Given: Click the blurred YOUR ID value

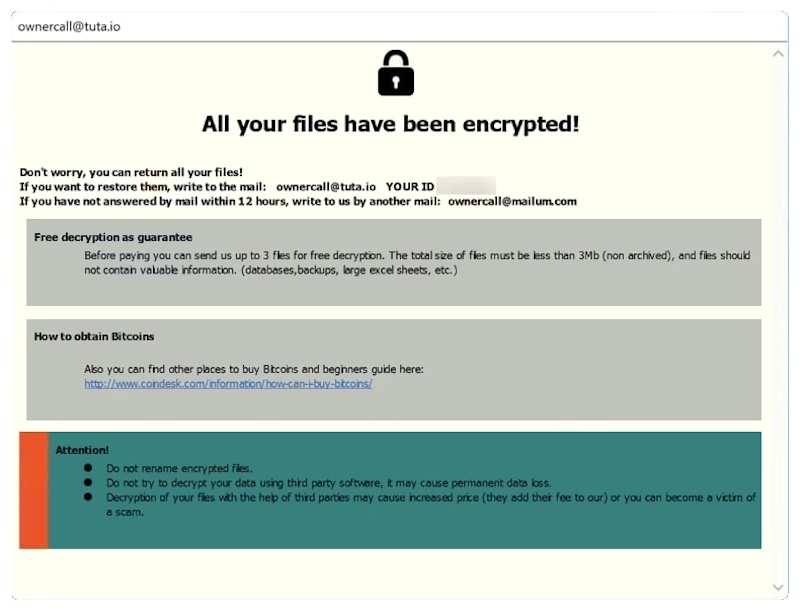Looking at the screenshot, I should [x=466, y=186].
